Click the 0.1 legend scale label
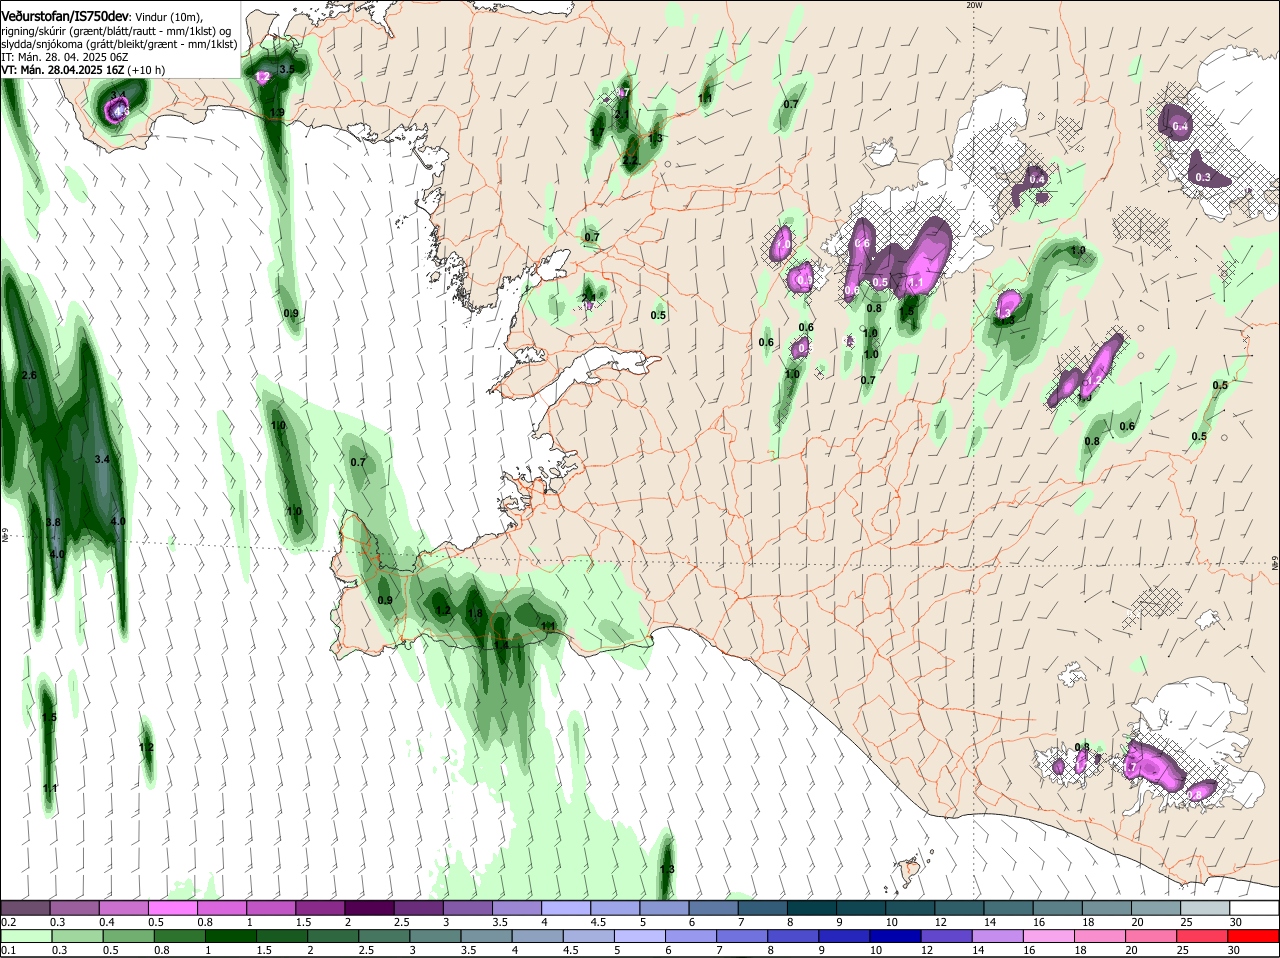Viewport: 1280px width, 958px height. click(x=9, y=950)
